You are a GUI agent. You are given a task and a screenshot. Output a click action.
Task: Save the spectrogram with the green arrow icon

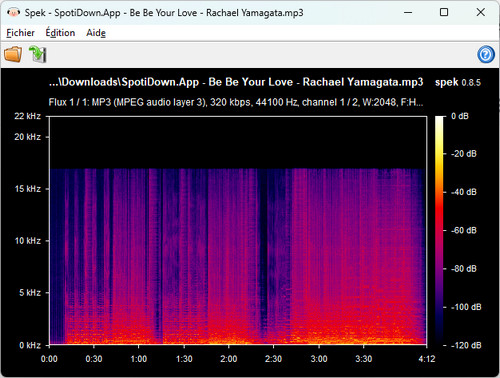(38, 54)
